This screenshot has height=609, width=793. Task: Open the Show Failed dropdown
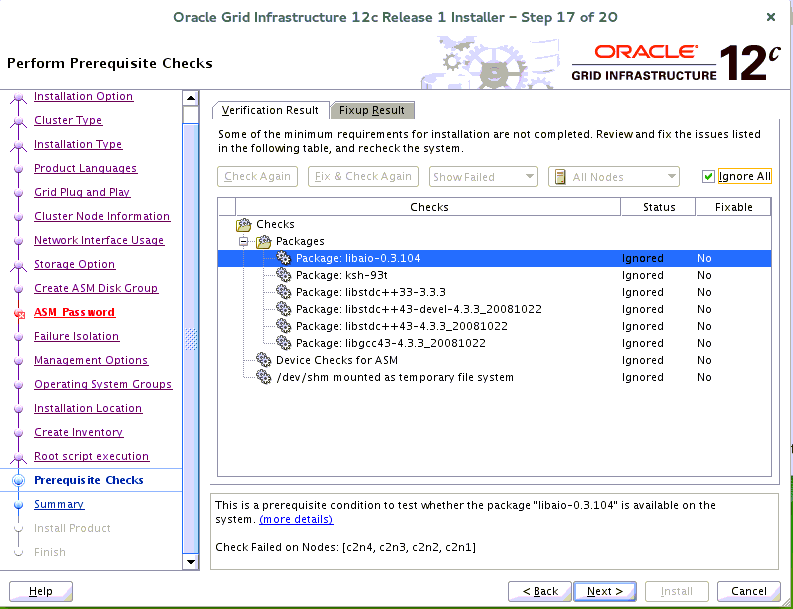pos(483,177)
